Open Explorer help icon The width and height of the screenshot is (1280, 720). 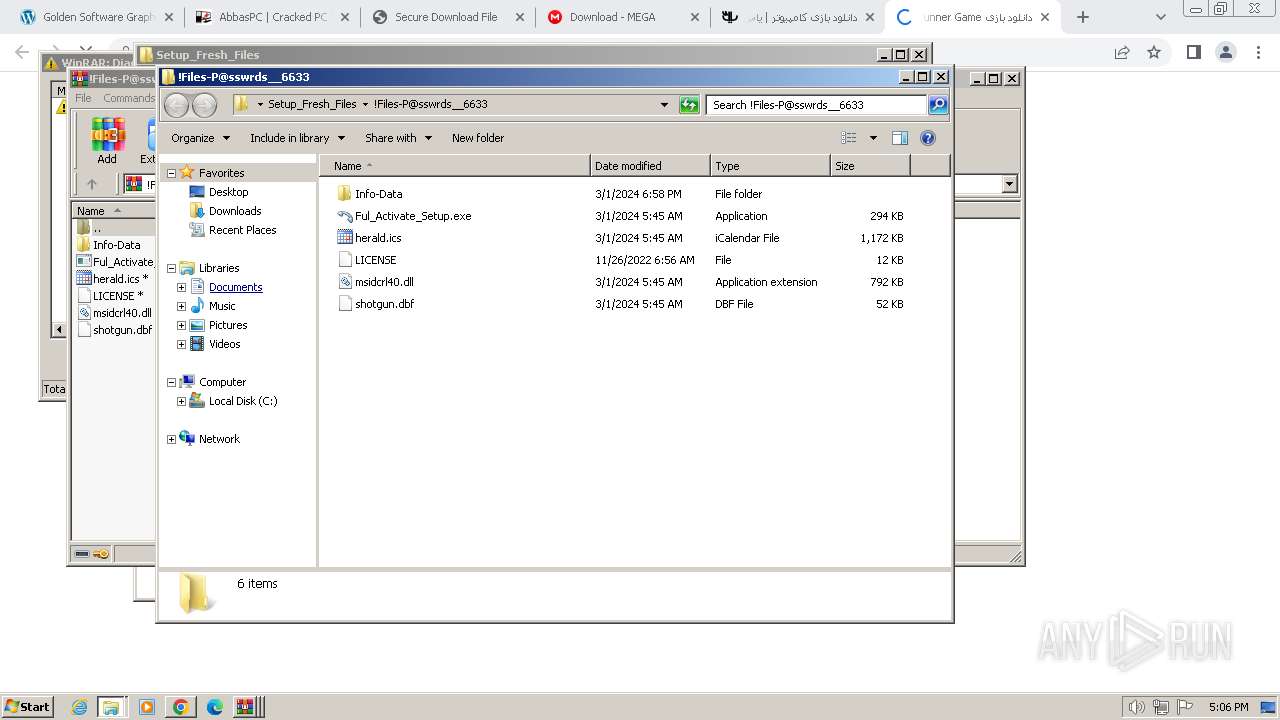927,138
